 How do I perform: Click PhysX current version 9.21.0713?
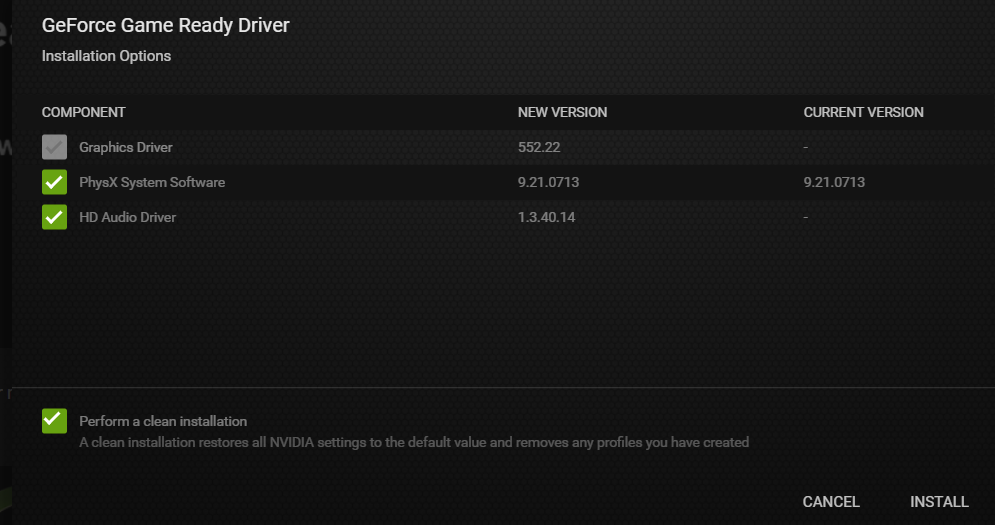pyautogui.click(x=834, y=182)
